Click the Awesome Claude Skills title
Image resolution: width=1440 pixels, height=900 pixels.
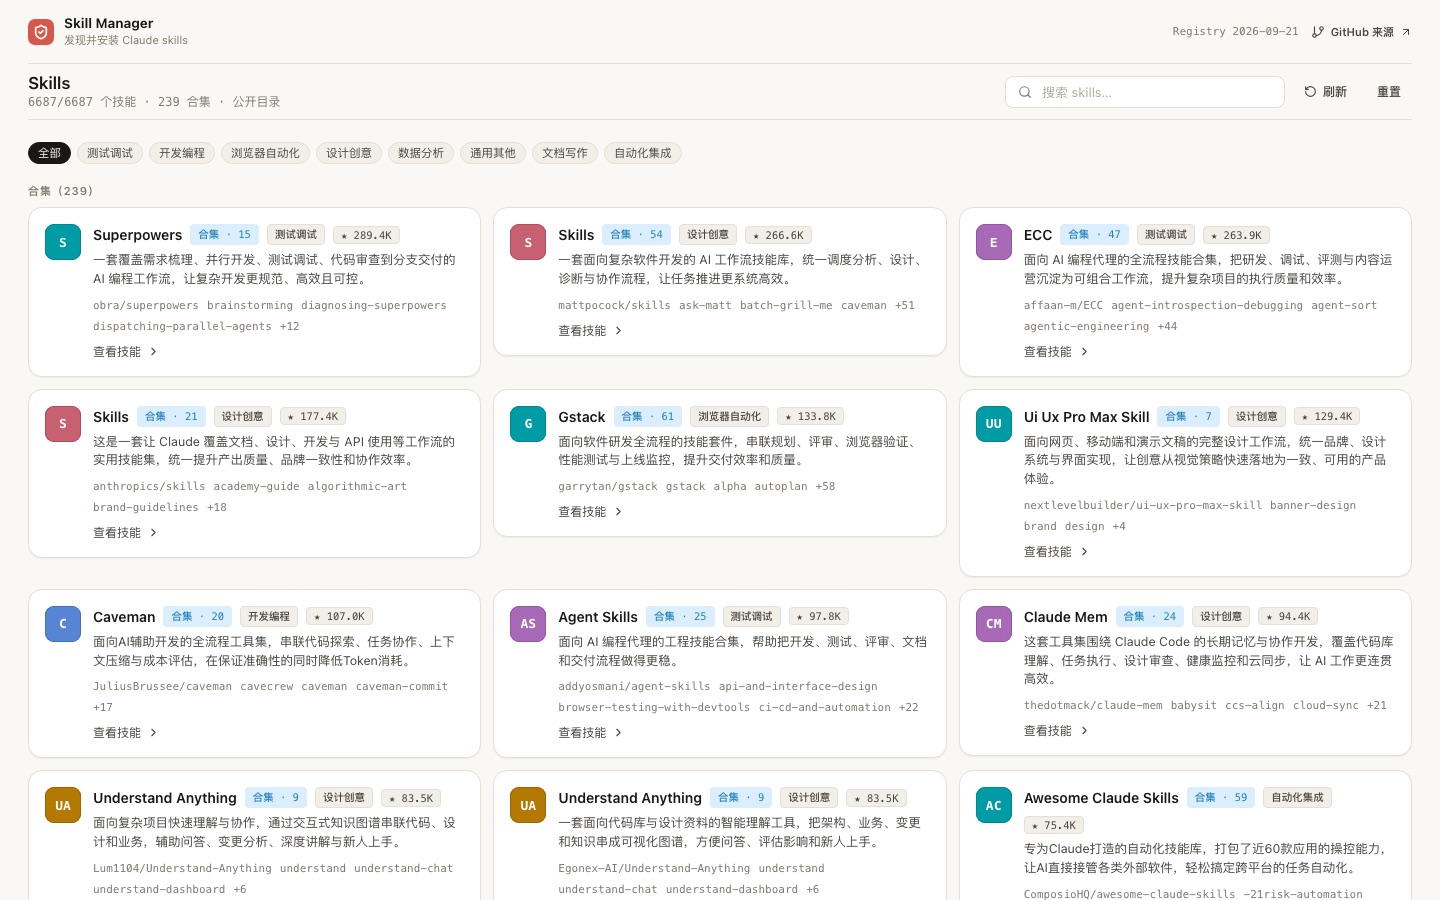click(1101, 798)
